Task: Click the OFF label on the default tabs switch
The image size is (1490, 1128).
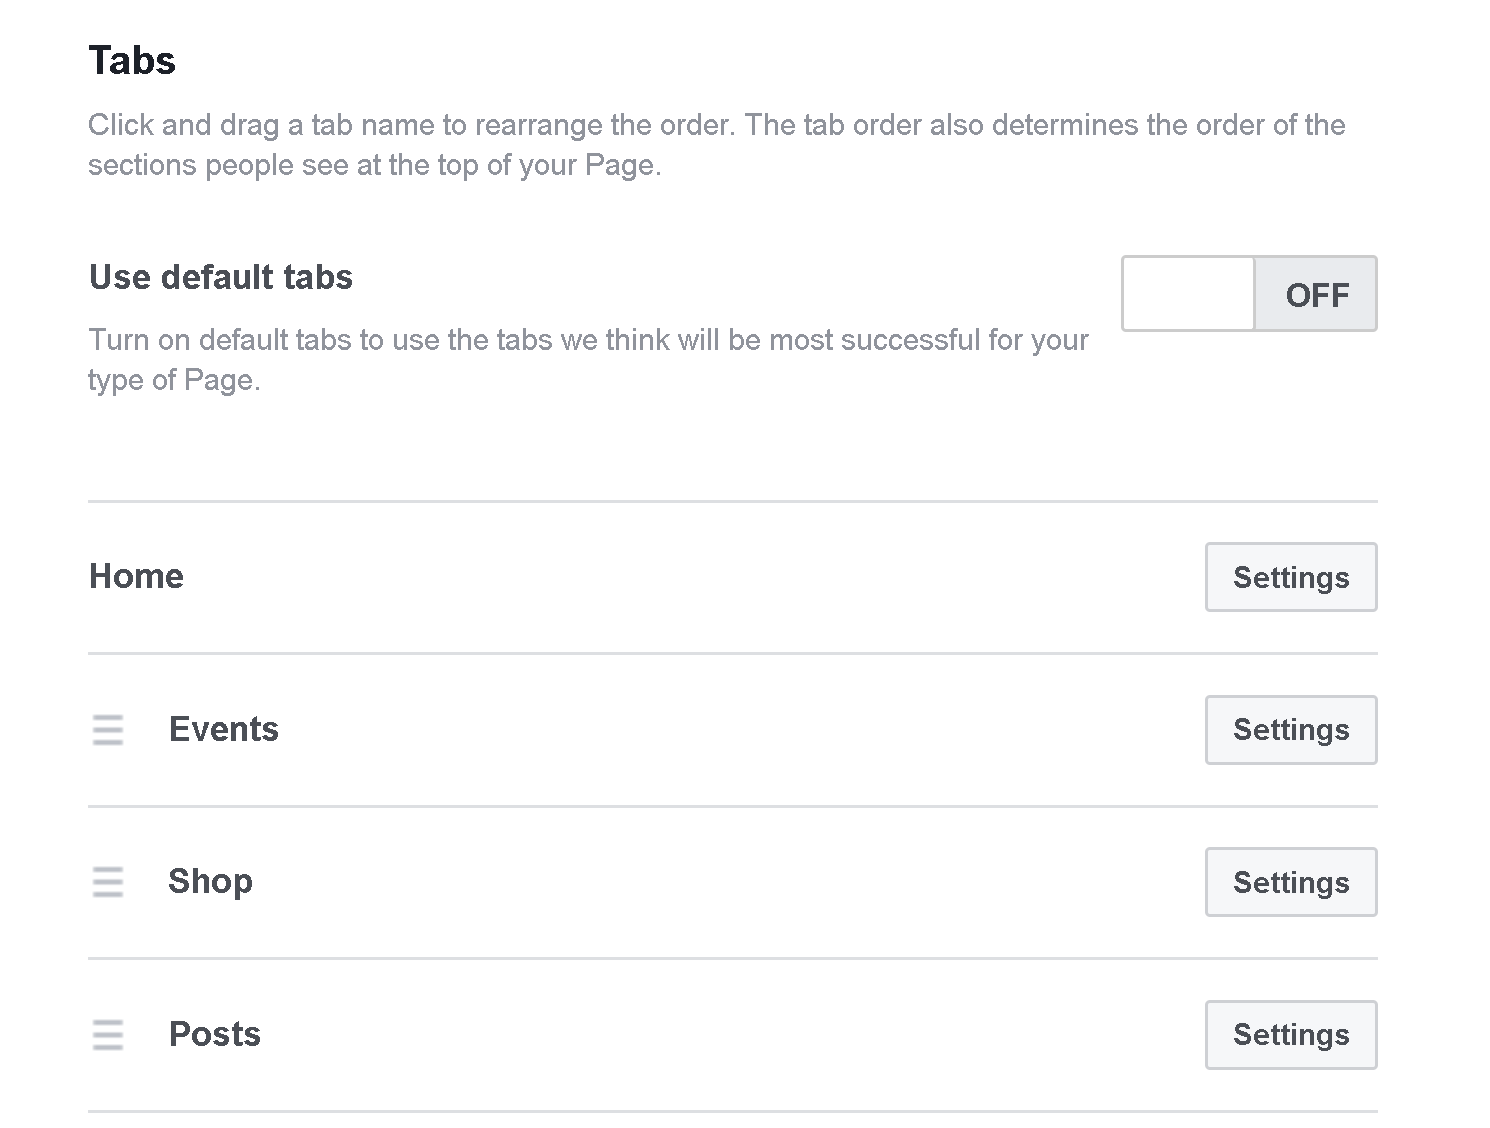Action: tap(1316, 295)
